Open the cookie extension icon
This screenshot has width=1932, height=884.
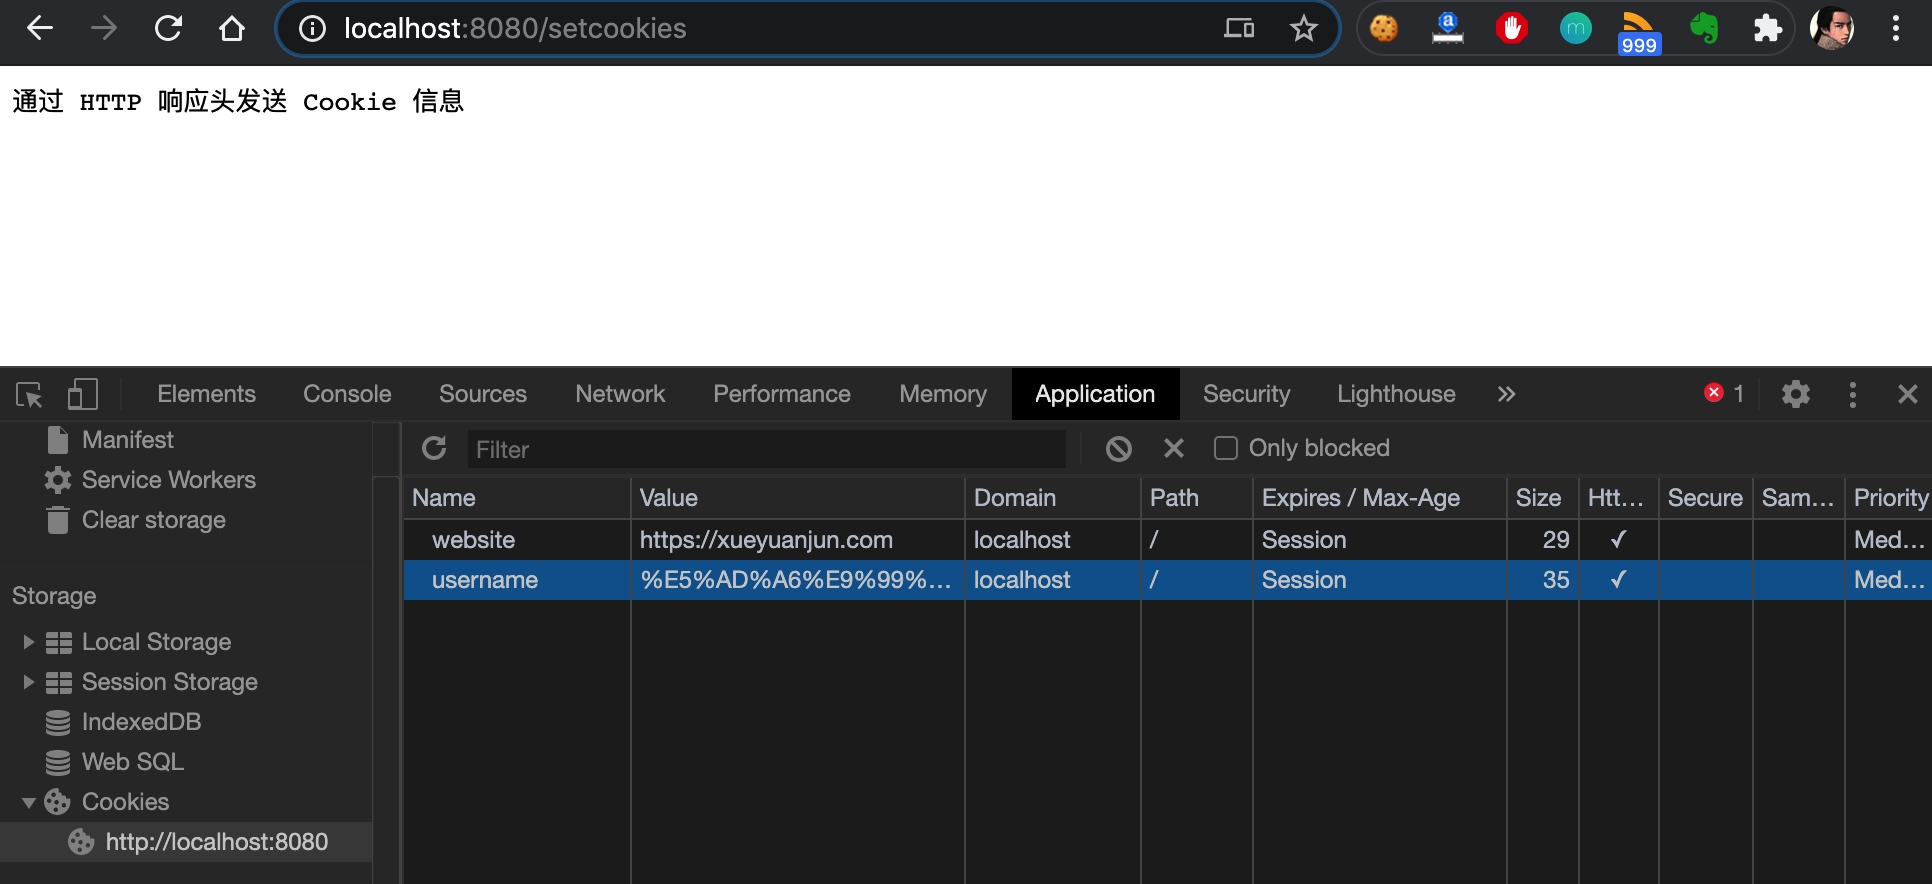pos(1384,28)
